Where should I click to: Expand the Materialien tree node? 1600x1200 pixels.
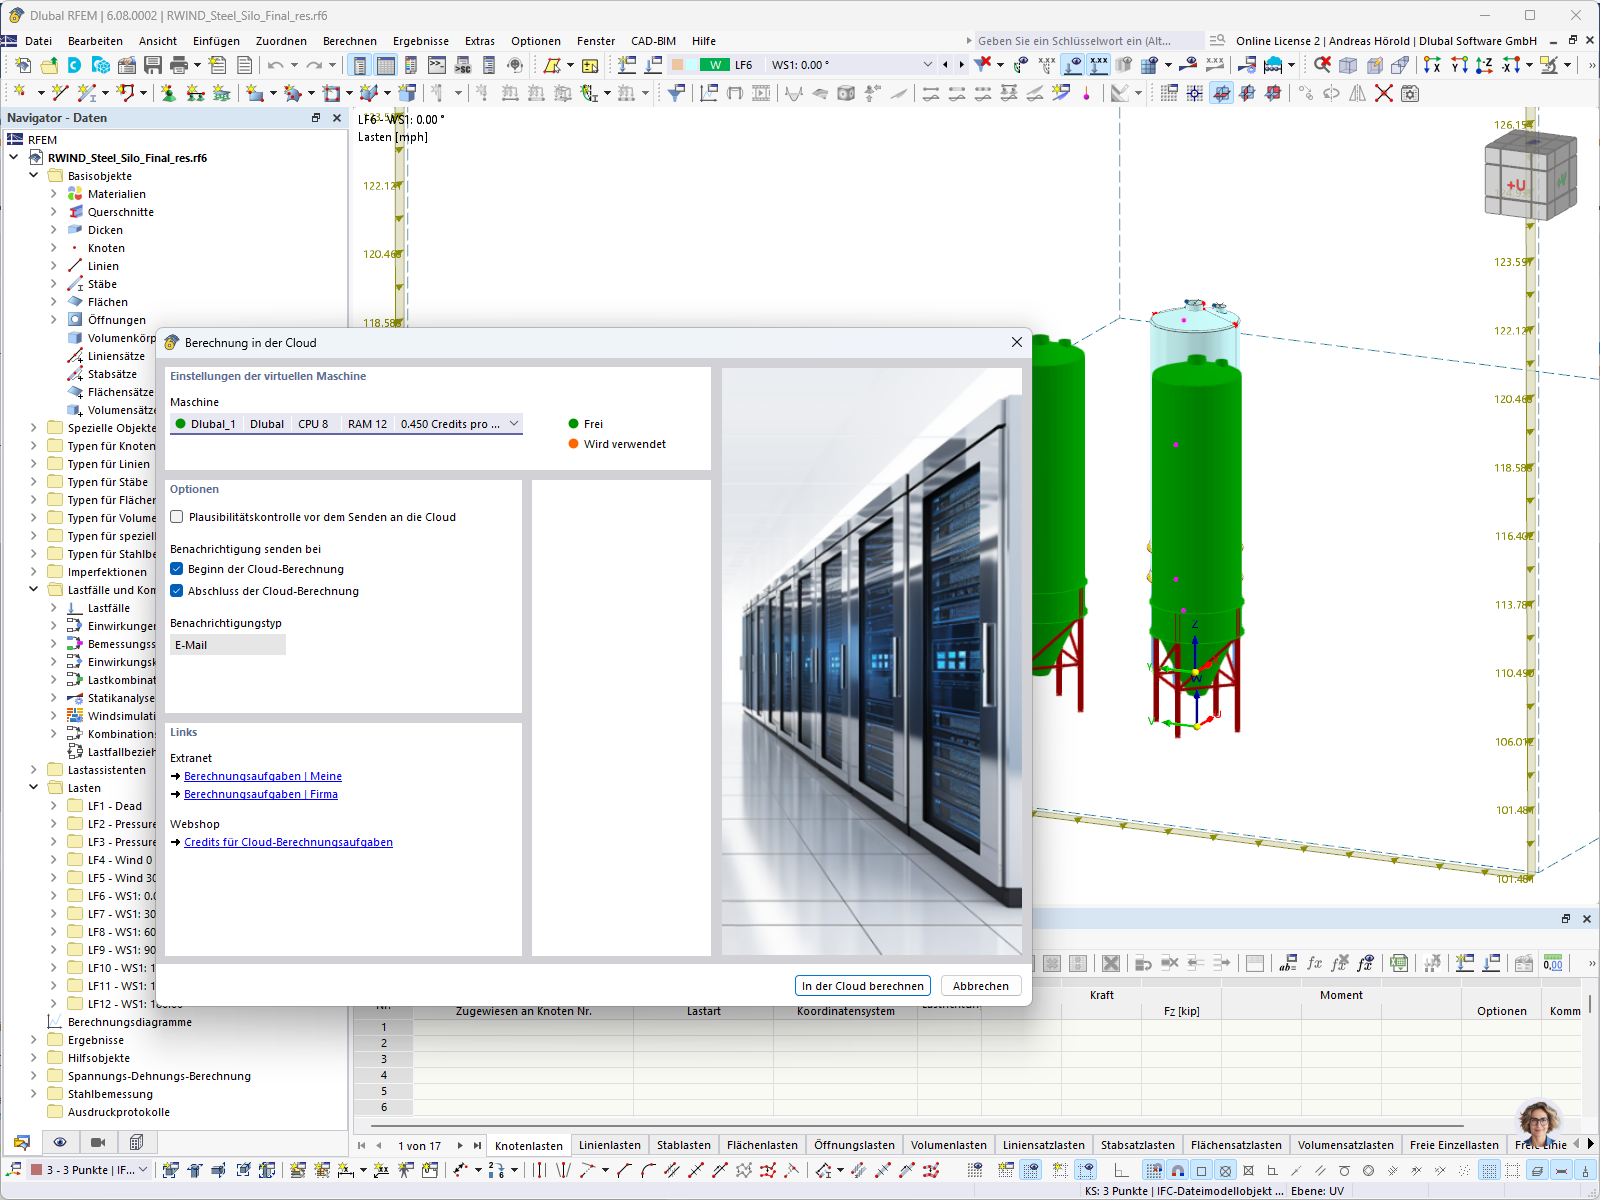[54, 194]
